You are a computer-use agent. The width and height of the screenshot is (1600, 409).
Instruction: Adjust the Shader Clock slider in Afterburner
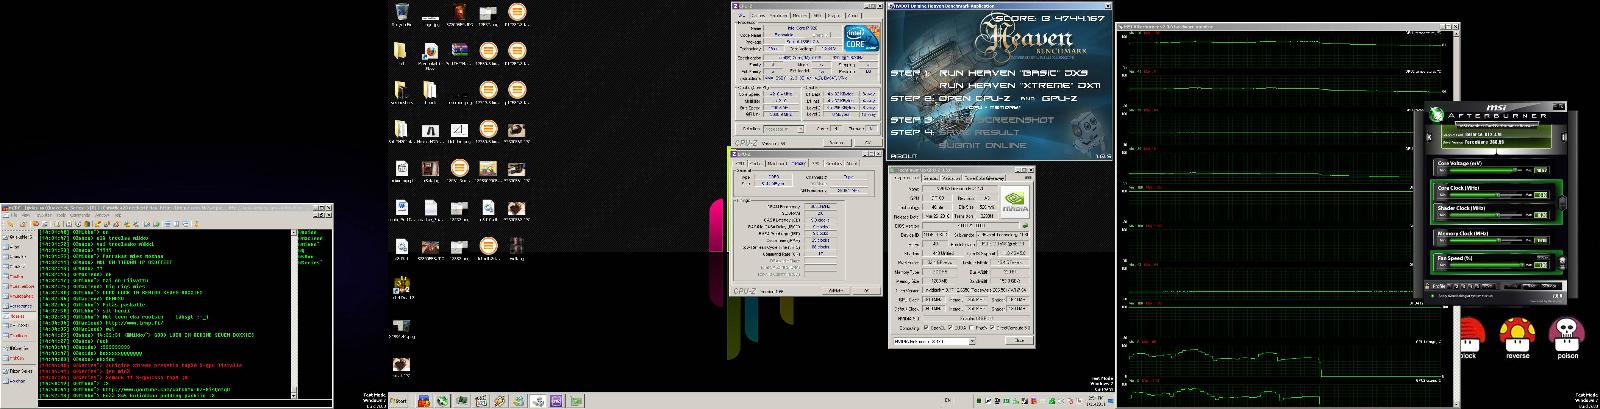point(1485,215)
